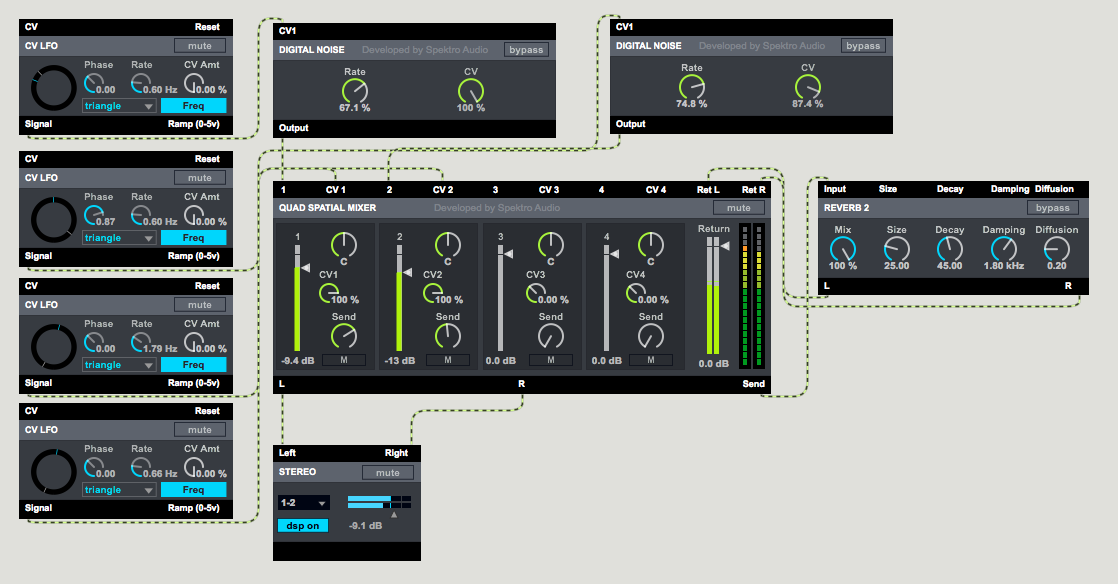Open the 1-2 output channel dropdown
This screenshot has height=584, width=1118.
click(304, 503)
